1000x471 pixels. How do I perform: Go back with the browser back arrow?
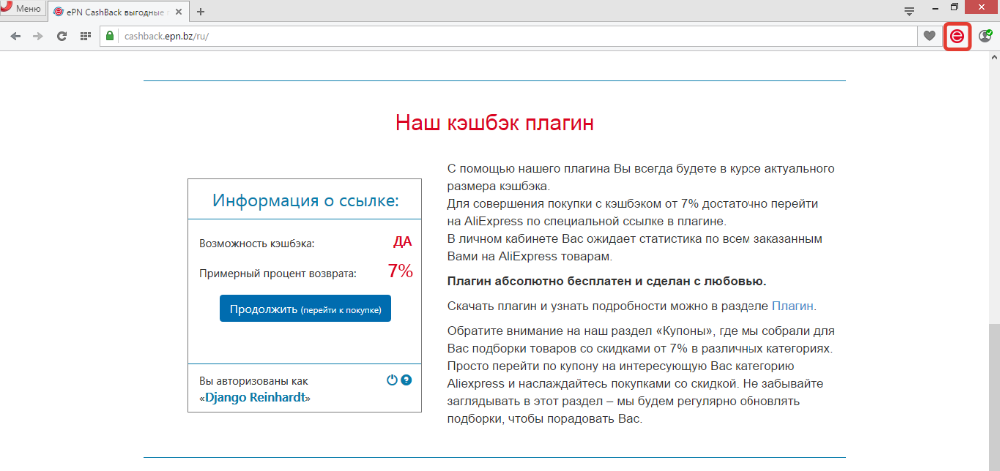[x=16, y=36]
